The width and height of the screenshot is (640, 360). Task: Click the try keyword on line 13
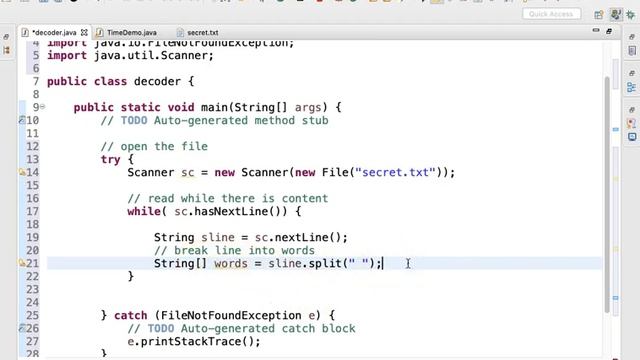pyautogui.click(x=110, y=160)
